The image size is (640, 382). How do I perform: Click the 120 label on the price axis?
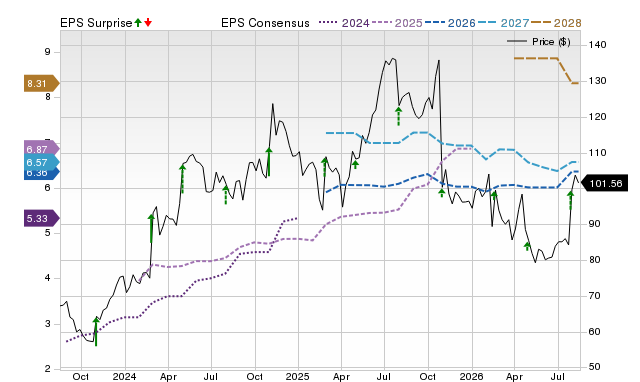(598, 117)
